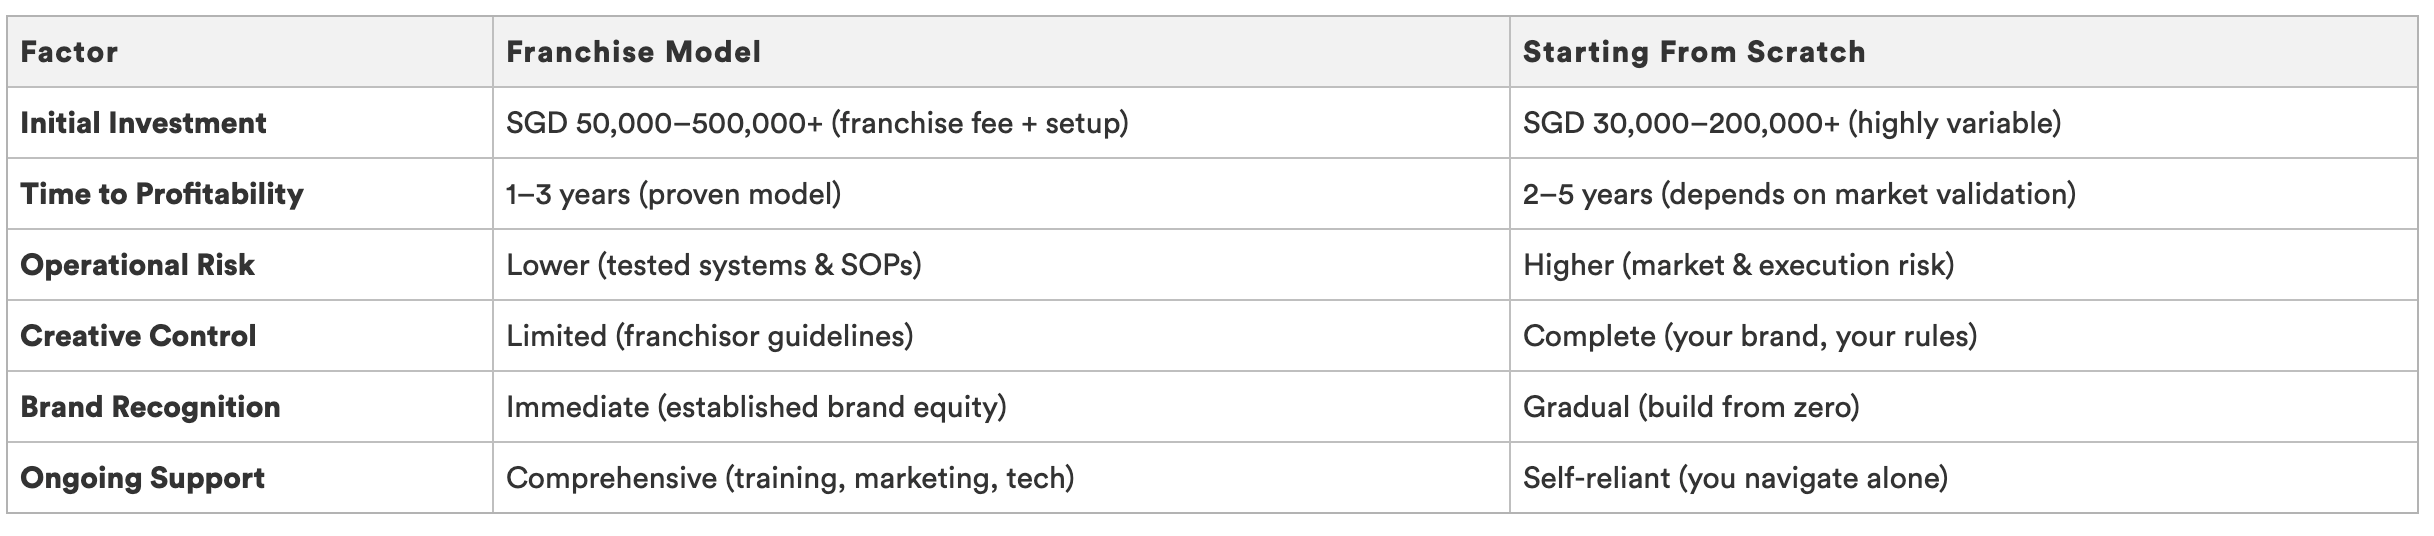The image size is (2434, 536).
Task: Click the 'Higher (market & execution risk)' cell
Action: pyautogui.click(x=1738, y=265)
